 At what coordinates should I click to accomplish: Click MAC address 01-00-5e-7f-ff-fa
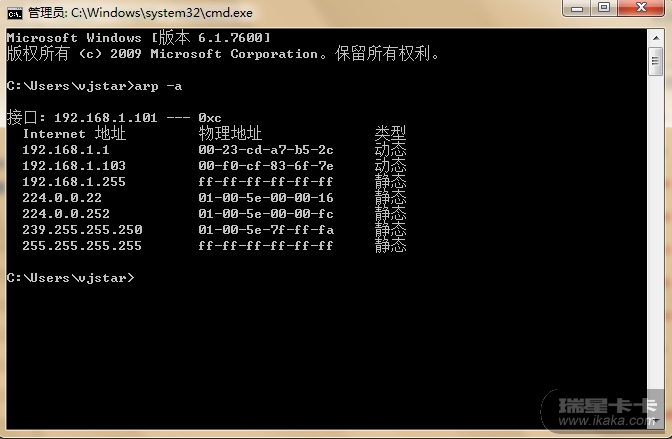pyautogui.click(x=266, y=230)
